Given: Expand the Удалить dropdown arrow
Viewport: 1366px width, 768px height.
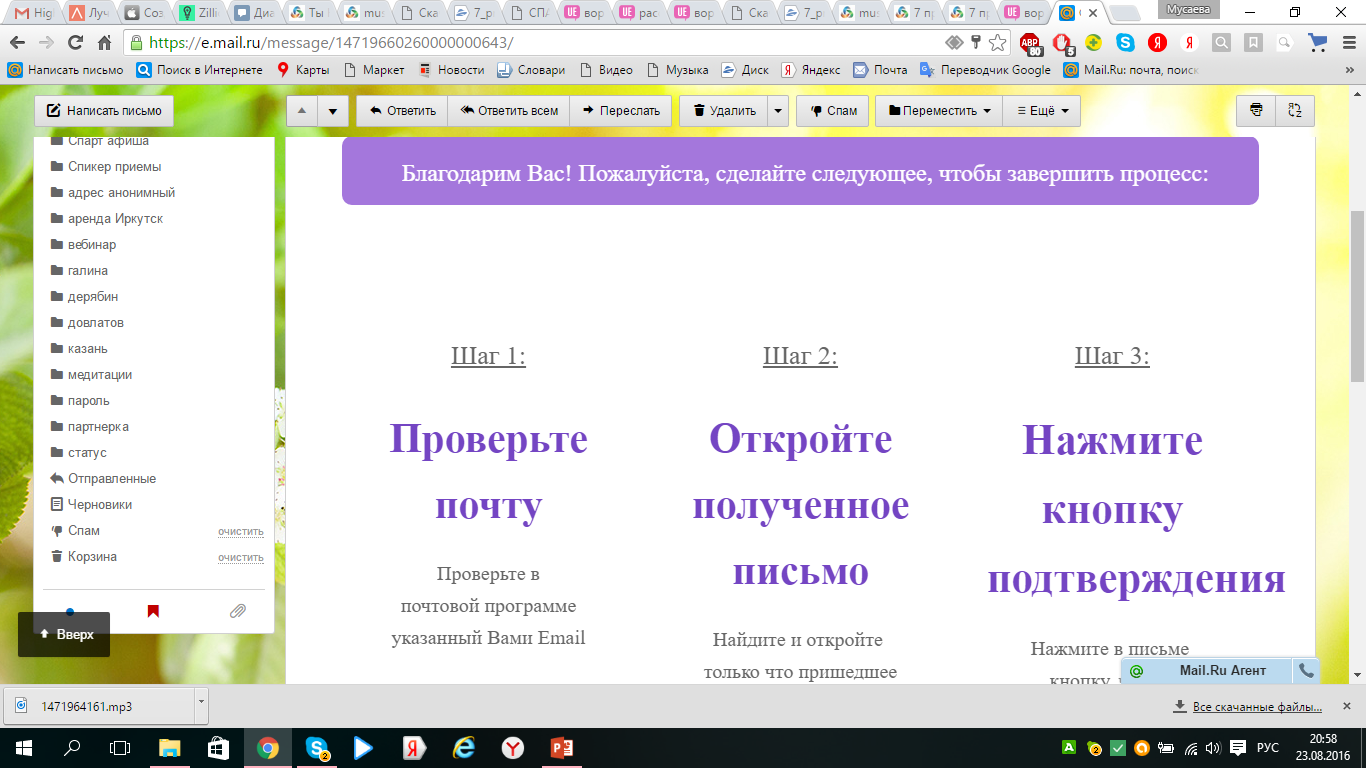Looking at the screenshot, I should (778, 111).
